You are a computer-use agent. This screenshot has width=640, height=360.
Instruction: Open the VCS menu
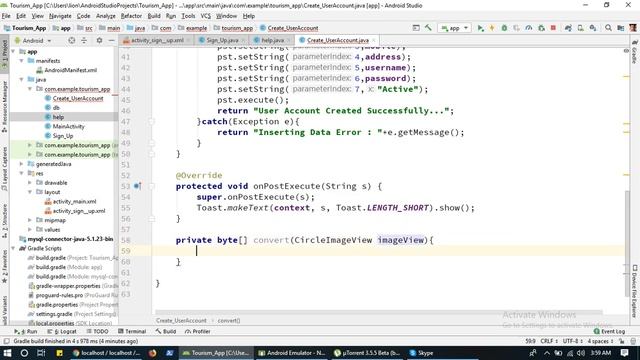pos(206,16)
